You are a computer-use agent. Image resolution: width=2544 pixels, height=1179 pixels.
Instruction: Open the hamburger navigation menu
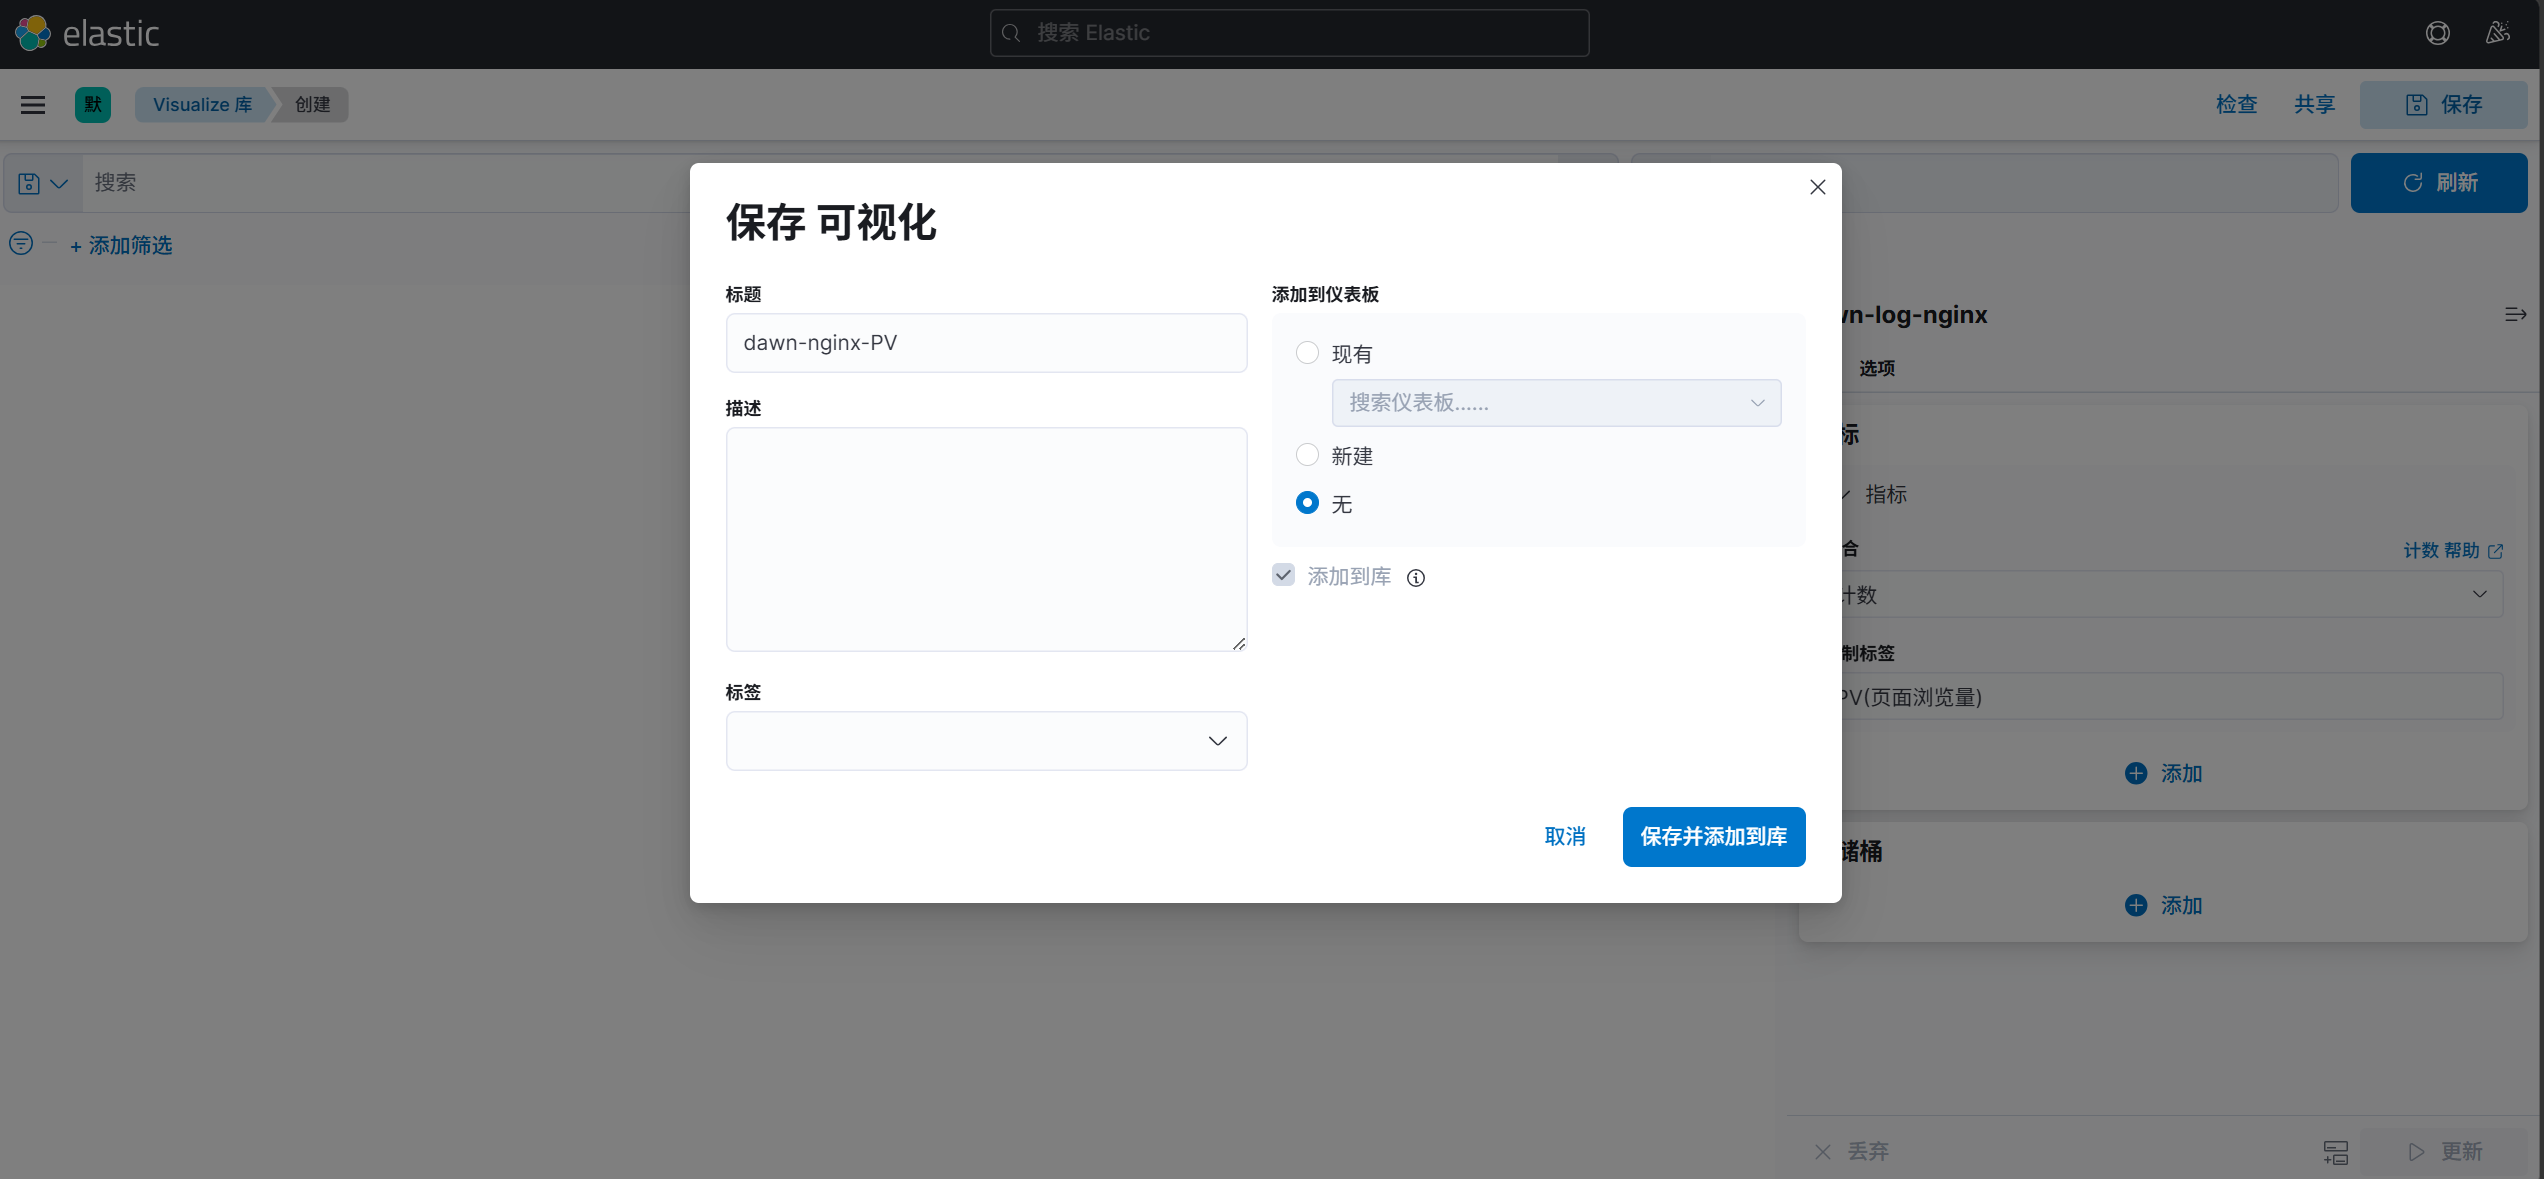point(33,104)
